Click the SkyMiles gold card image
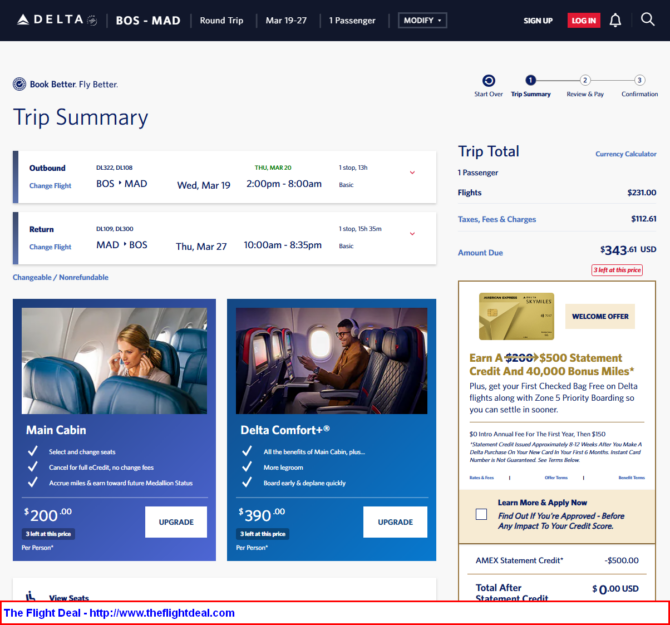 [x=516, y=316]
